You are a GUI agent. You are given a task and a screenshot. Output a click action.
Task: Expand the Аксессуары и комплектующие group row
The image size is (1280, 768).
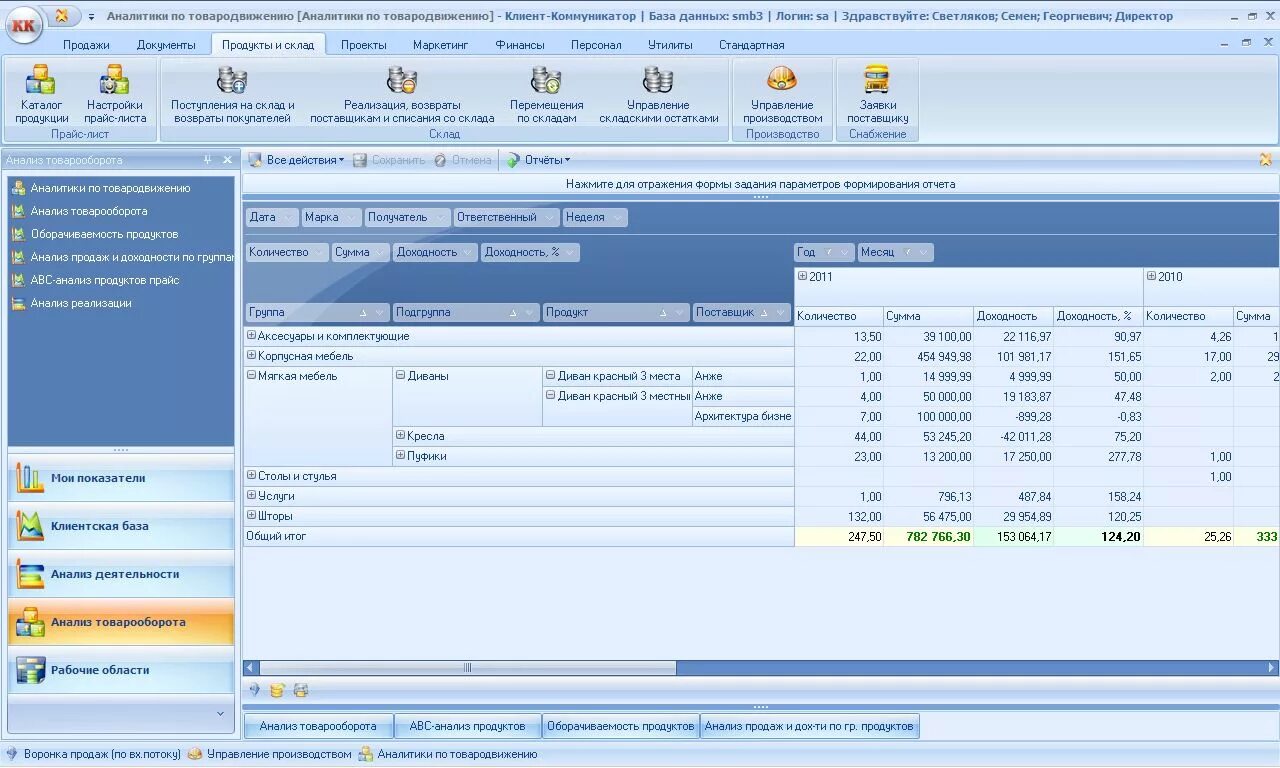tap(251, 336)
